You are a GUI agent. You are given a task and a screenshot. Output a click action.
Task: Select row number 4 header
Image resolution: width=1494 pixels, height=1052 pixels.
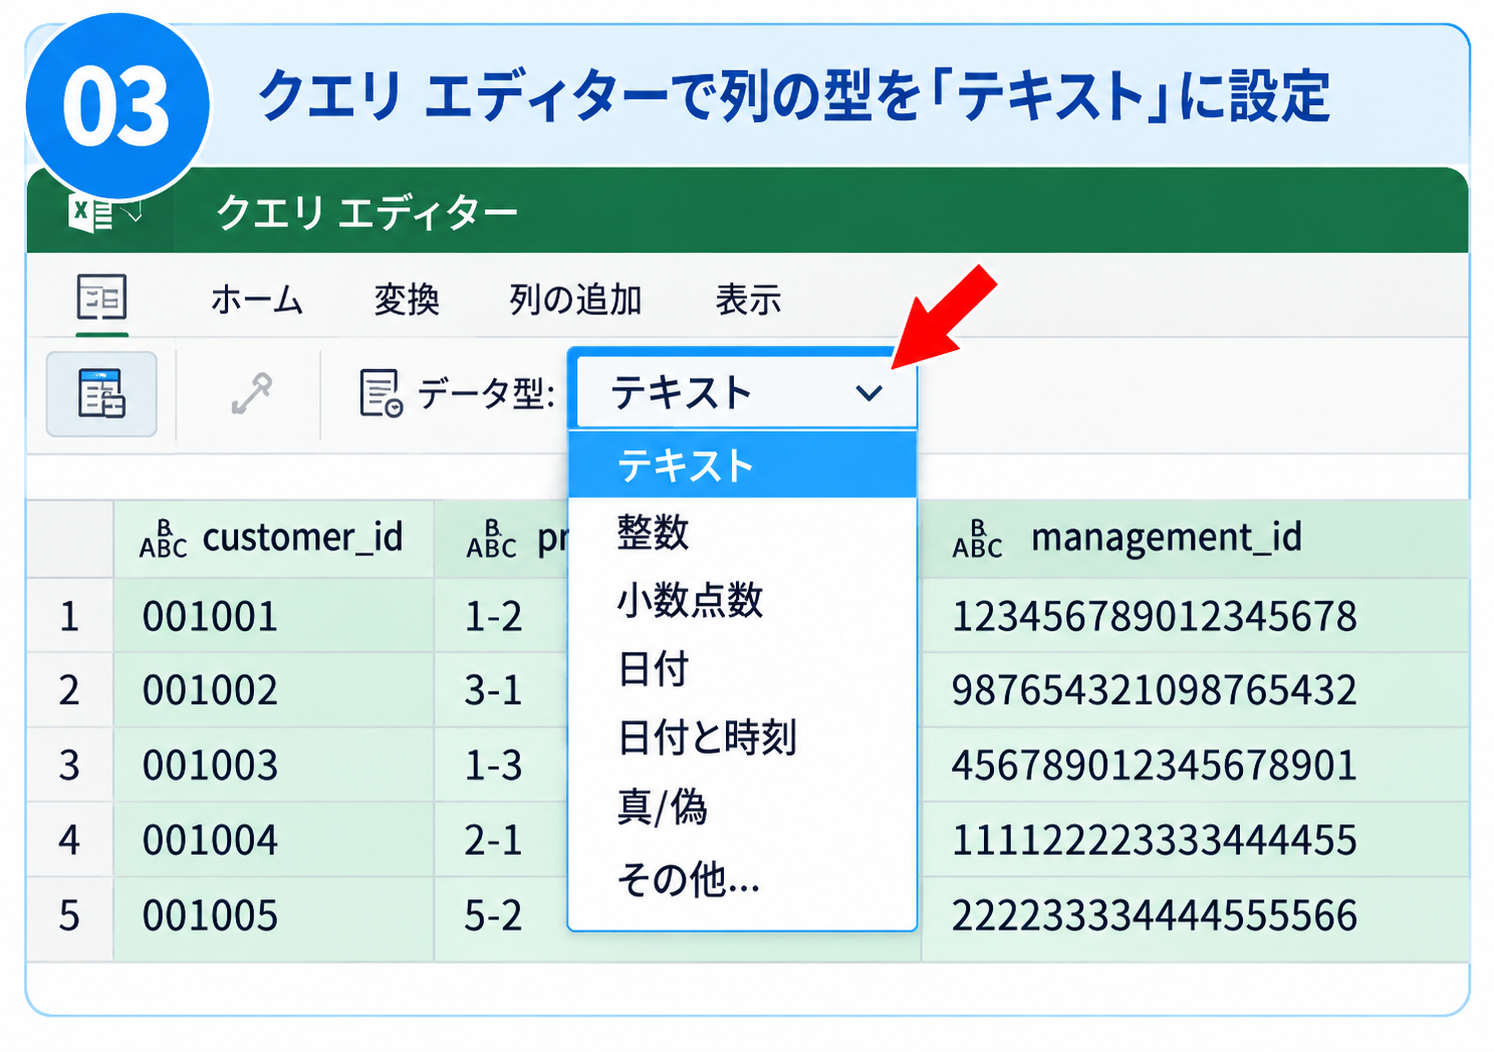(69, 840)
